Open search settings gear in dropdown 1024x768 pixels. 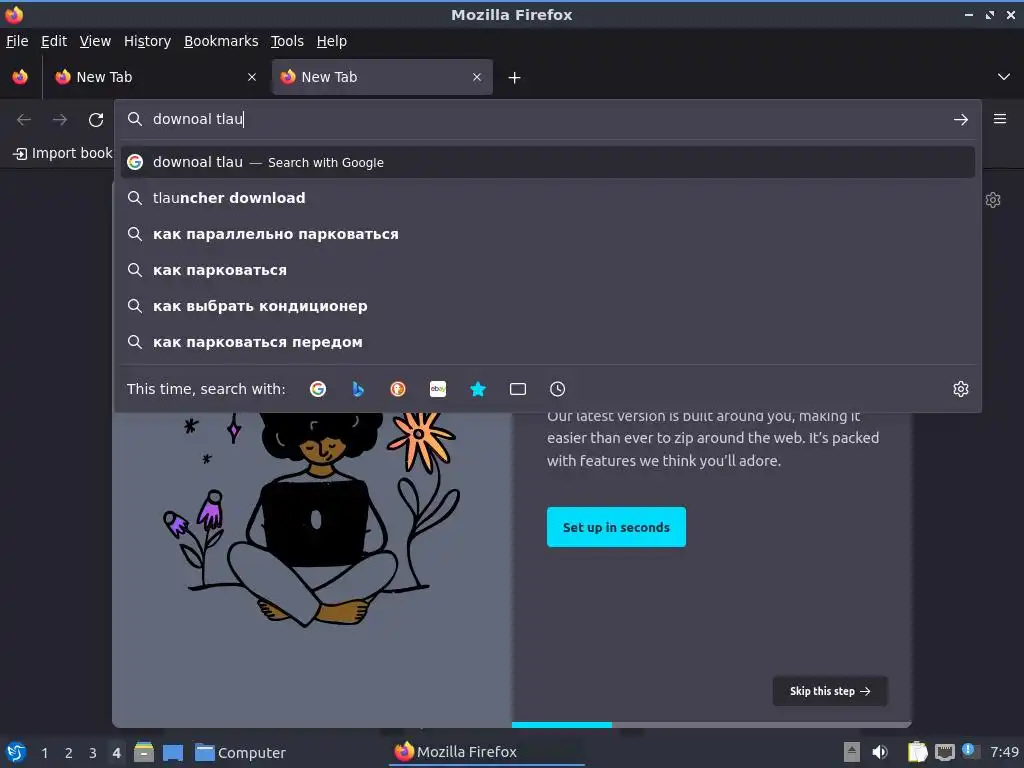pos(961,389)
